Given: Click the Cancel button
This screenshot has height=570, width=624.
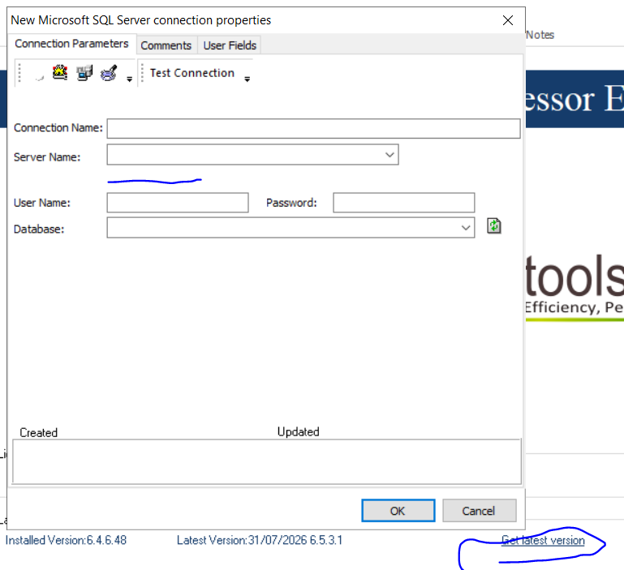Looking at the screenshot, I should tap(479, 510).
